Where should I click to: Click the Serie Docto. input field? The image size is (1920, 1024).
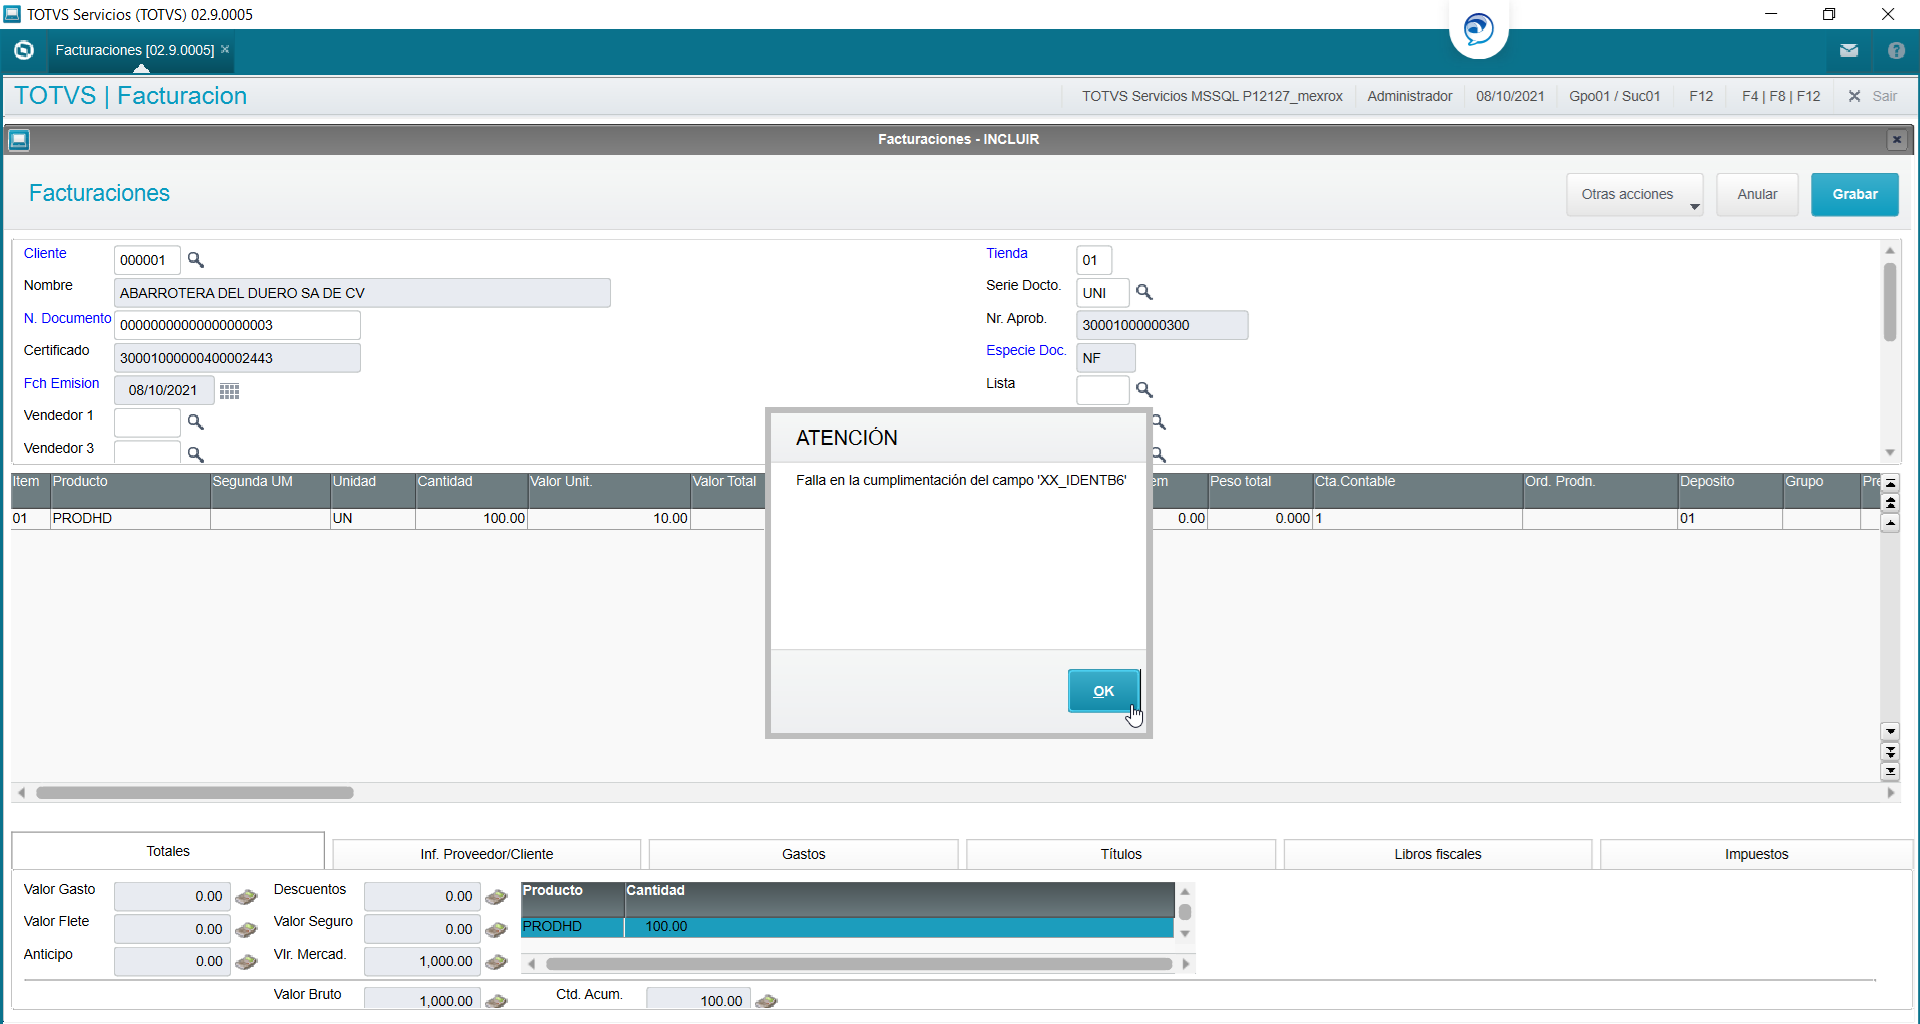1103,293
